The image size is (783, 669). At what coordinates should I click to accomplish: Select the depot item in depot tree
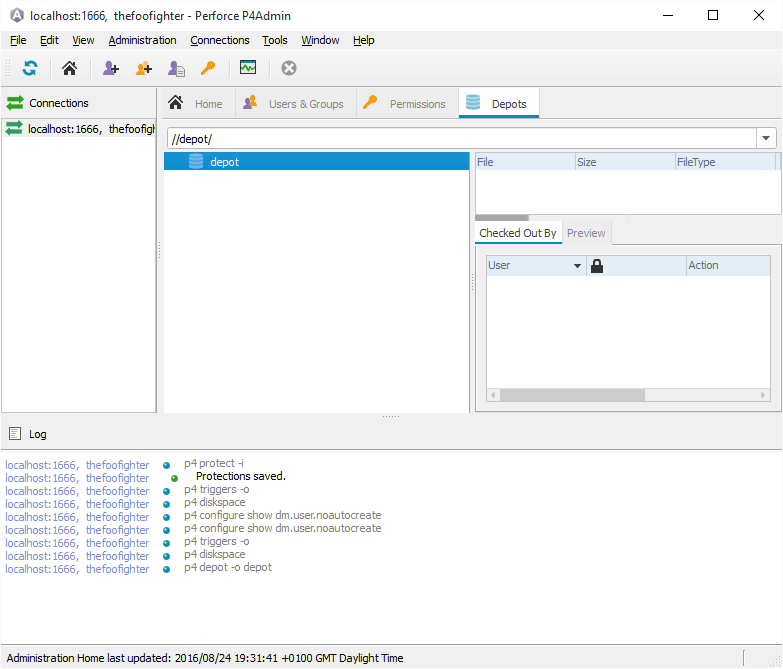317,161
